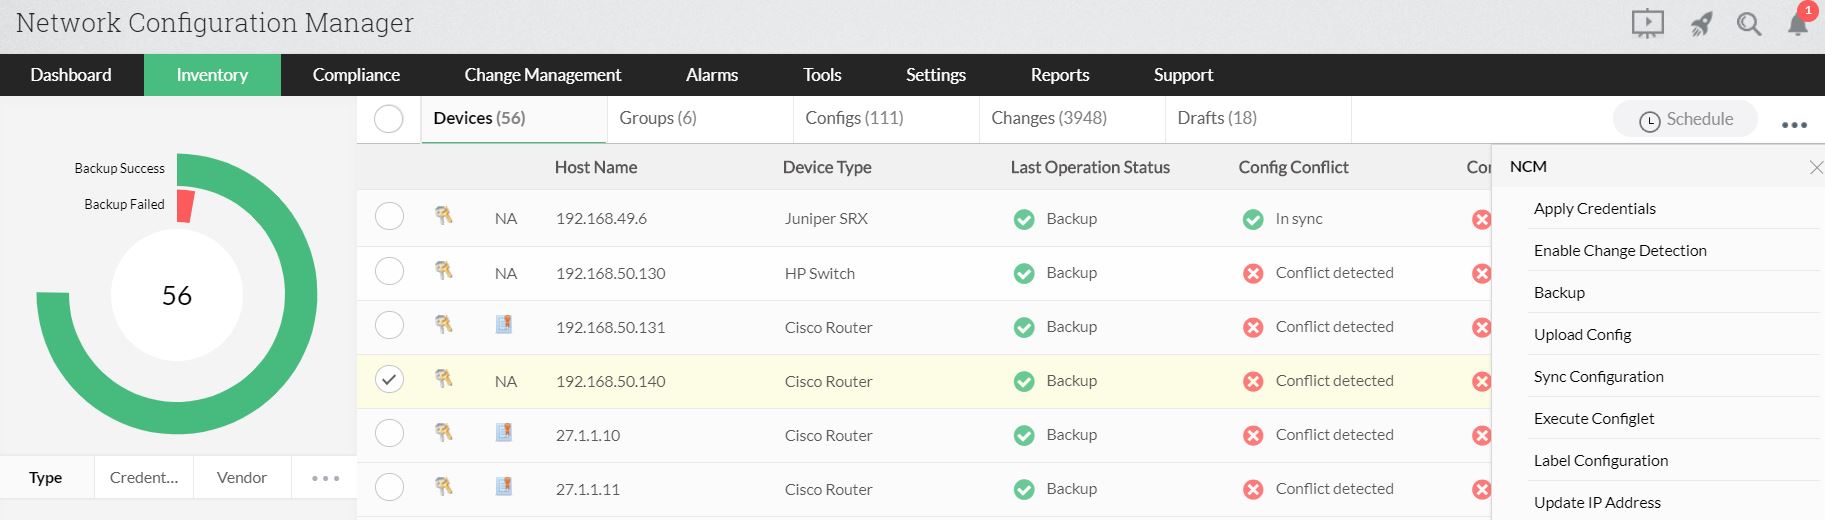Select the 192.168.49.6 device checkbox
1825x520 pixels.
click(x=389, y=216)
